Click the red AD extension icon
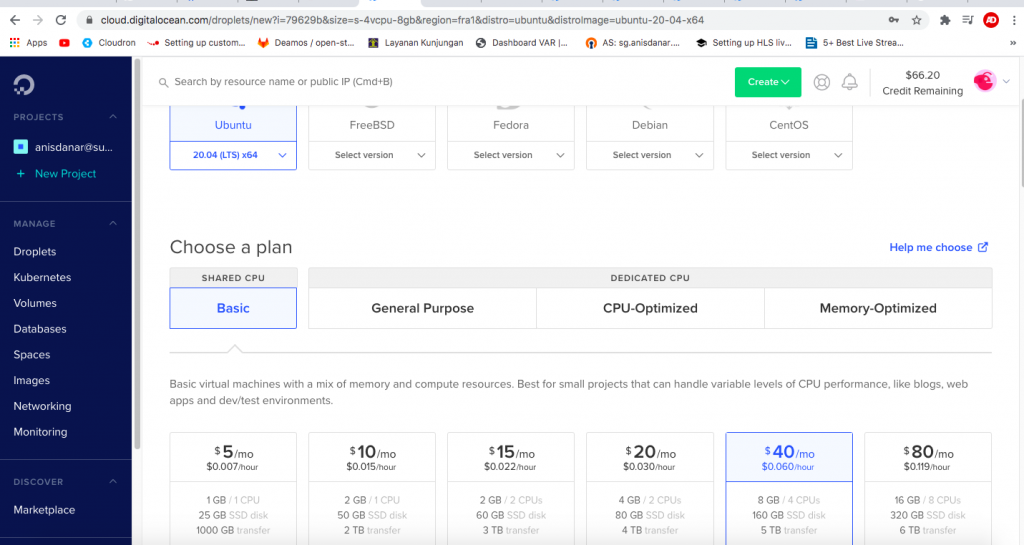This screenshot has width=1024, height=545. pos(991,20)
